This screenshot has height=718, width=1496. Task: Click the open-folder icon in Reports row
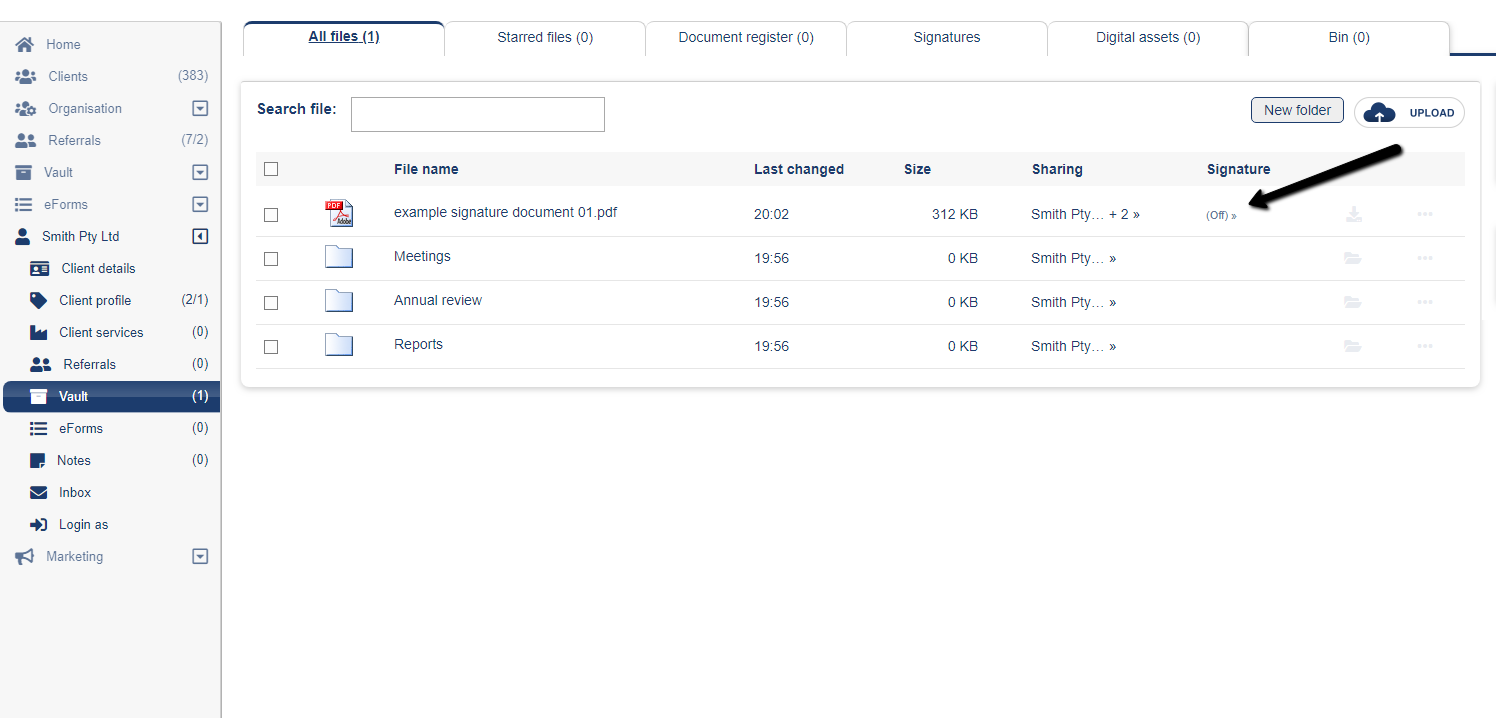tap(1353, 346)
